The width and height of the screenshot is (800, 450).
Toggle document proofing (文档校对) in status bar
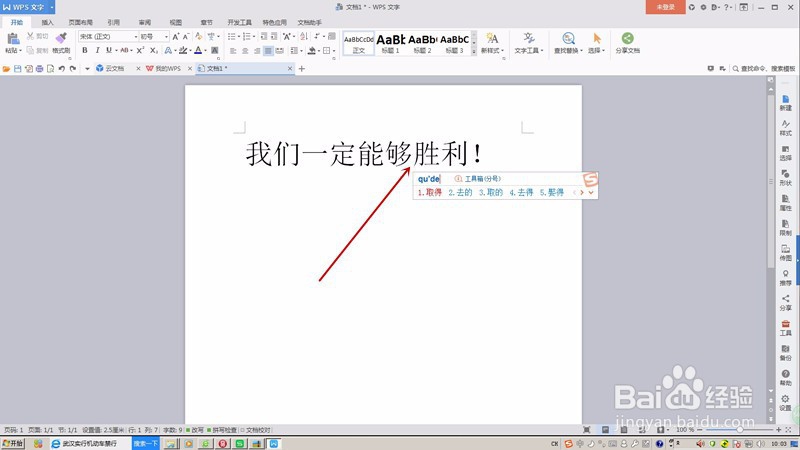pyautogui.click(x=256, y=430)
